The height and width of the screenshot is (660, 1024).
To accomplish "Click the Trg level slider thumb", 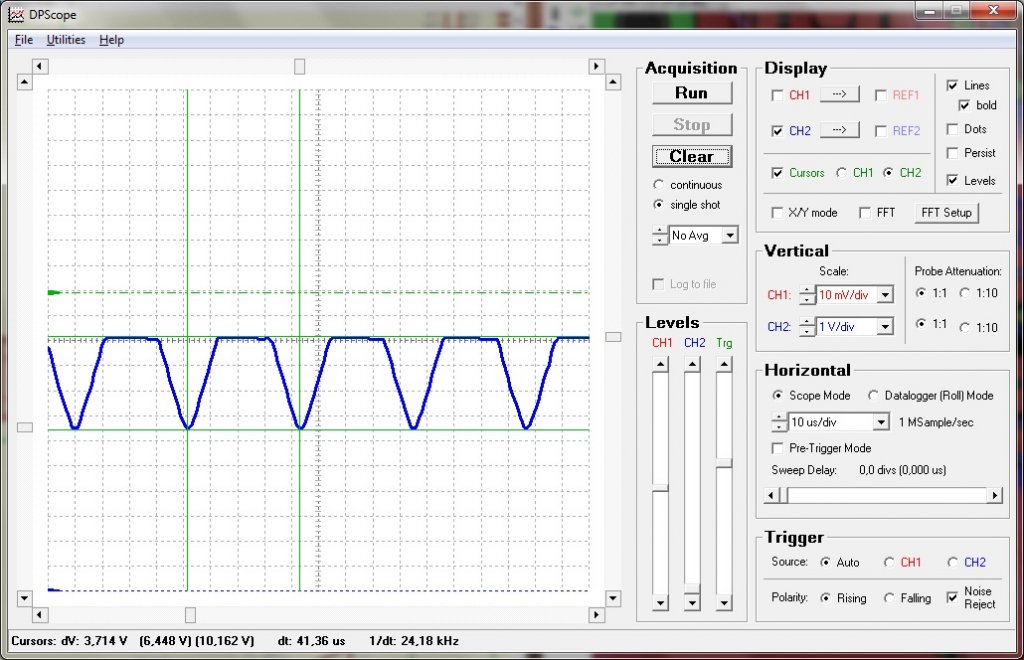I will coord(724,463).
